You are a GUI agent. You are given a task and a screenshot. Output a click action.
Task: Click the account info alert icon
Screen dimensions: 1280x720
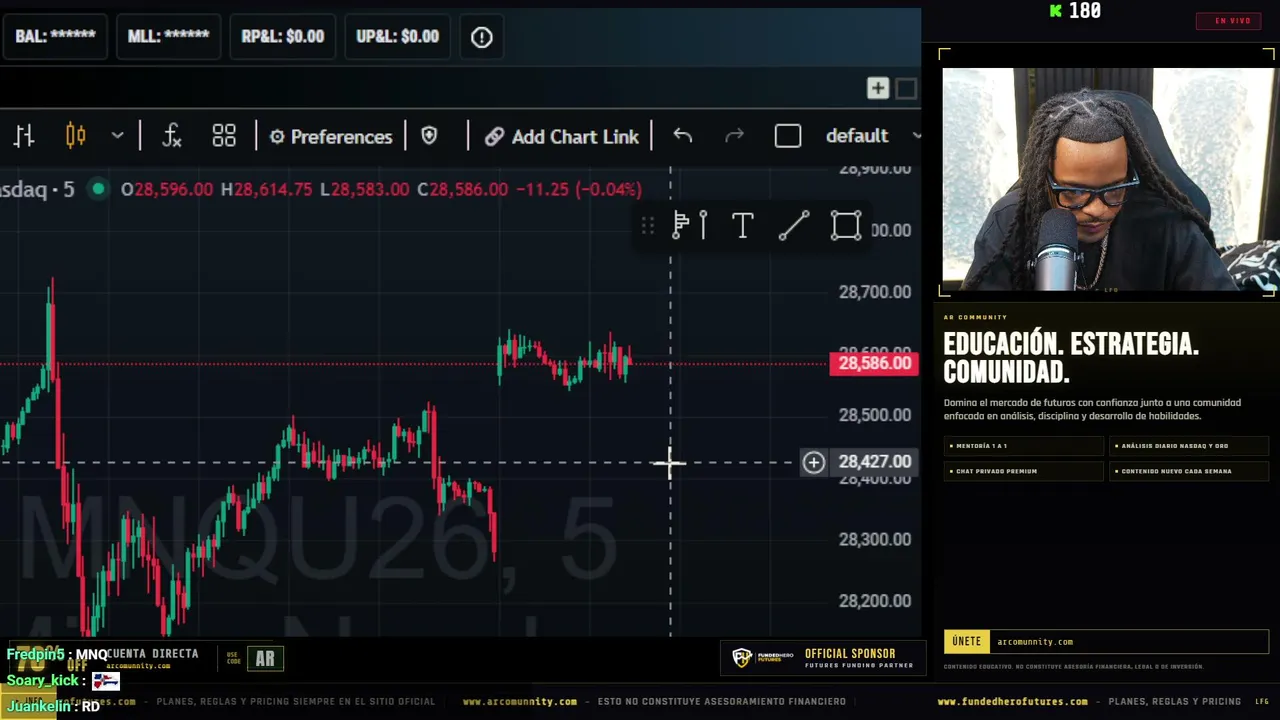[482, 37]
